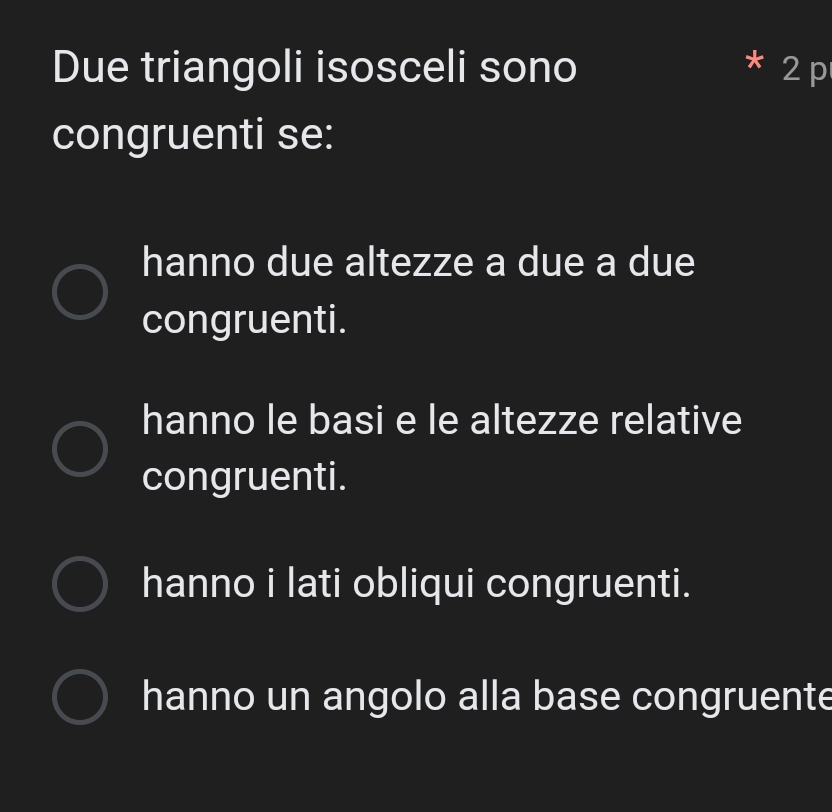Click the text 'hanno due altezze a due a due'
The width and height of the screenshot is (832, 812).
coord(418,263)
